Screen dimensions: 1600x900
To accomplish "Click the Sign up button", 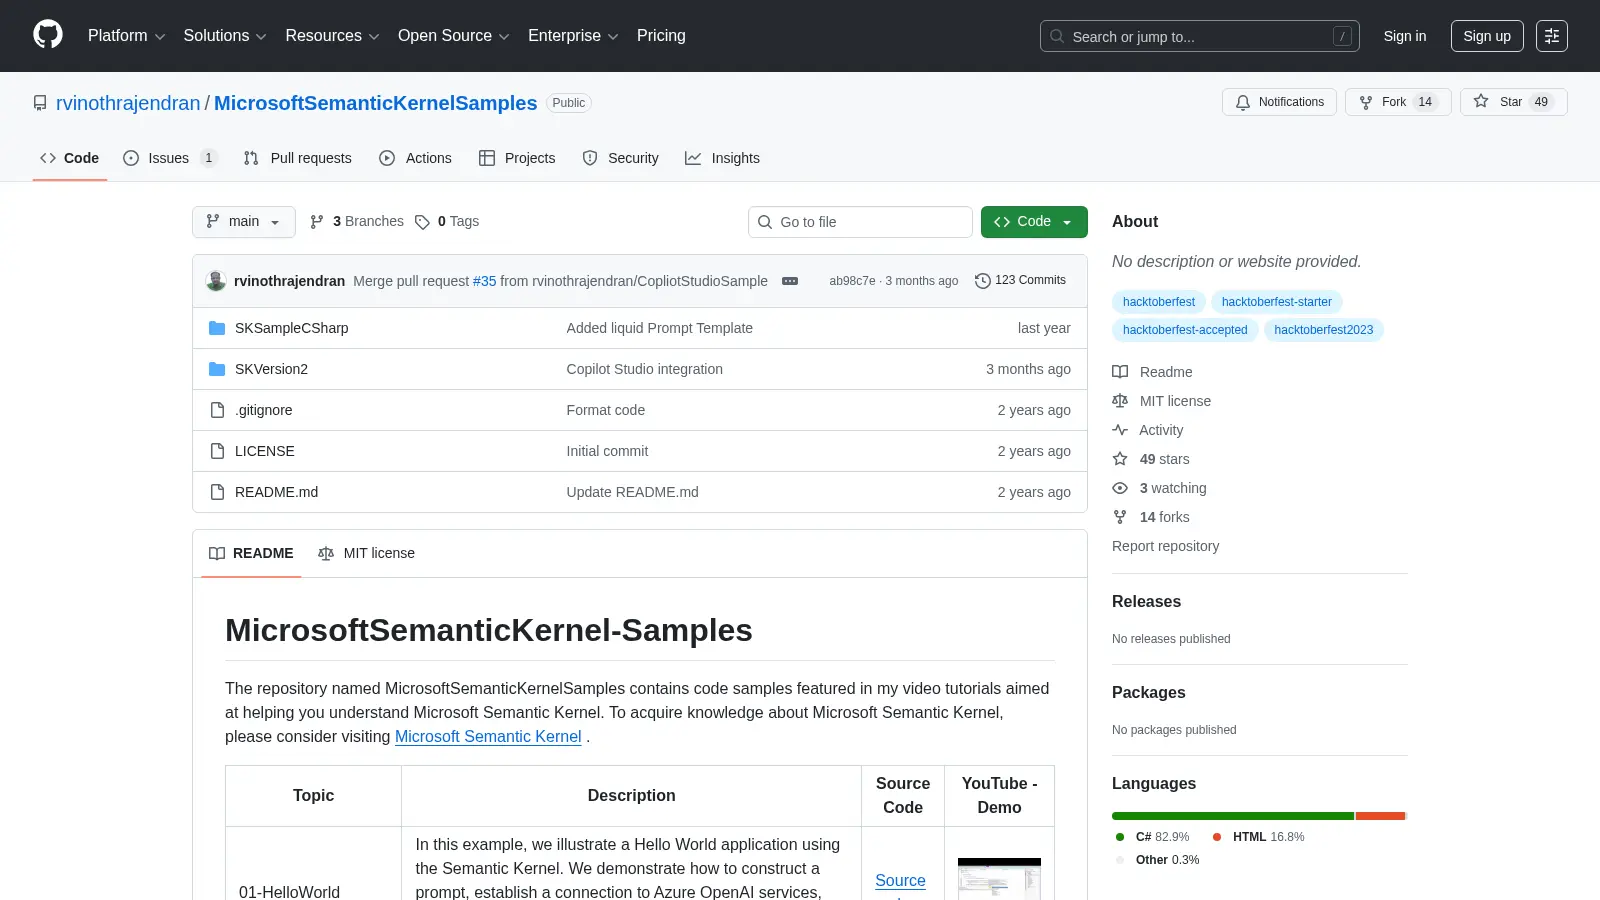I will (x=1487, y=36).
